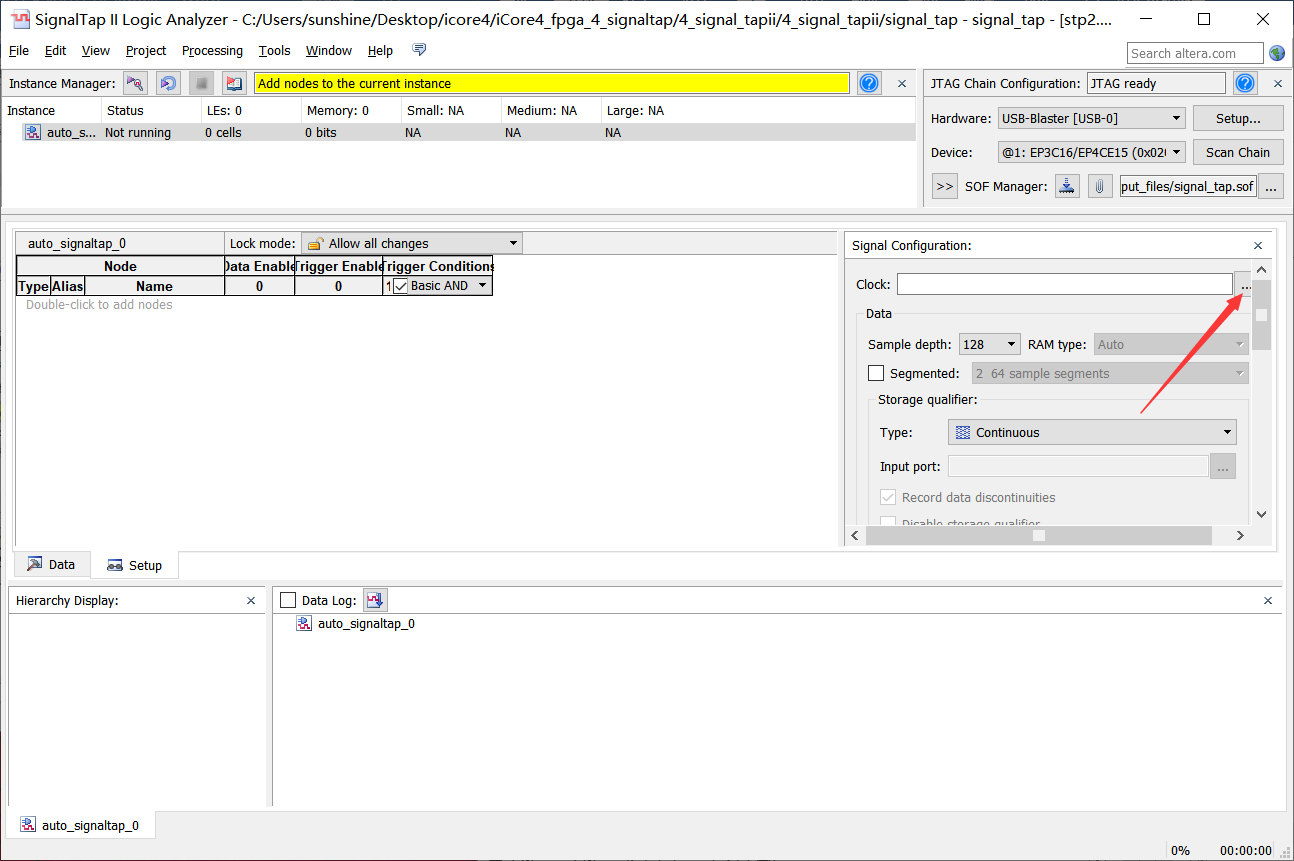Click the Run Analysis icon in Instance Manager
The height and width of the screenshot is (861, 1294).
coord(135,84)
